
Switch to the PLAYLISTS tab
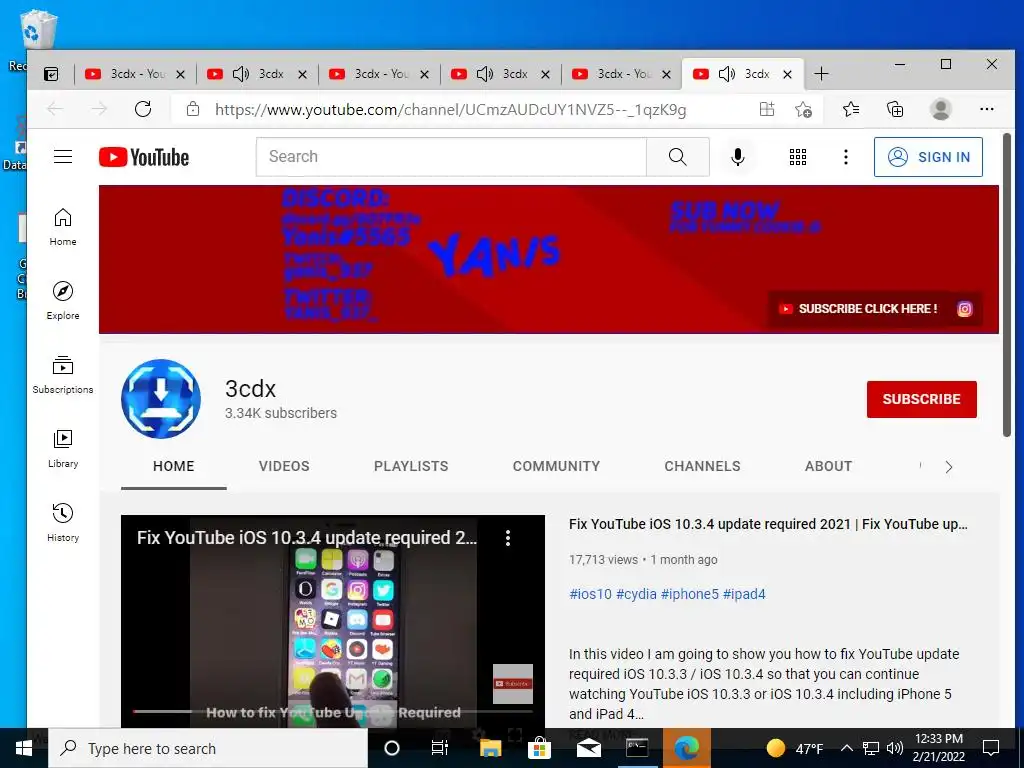point(411,466)
